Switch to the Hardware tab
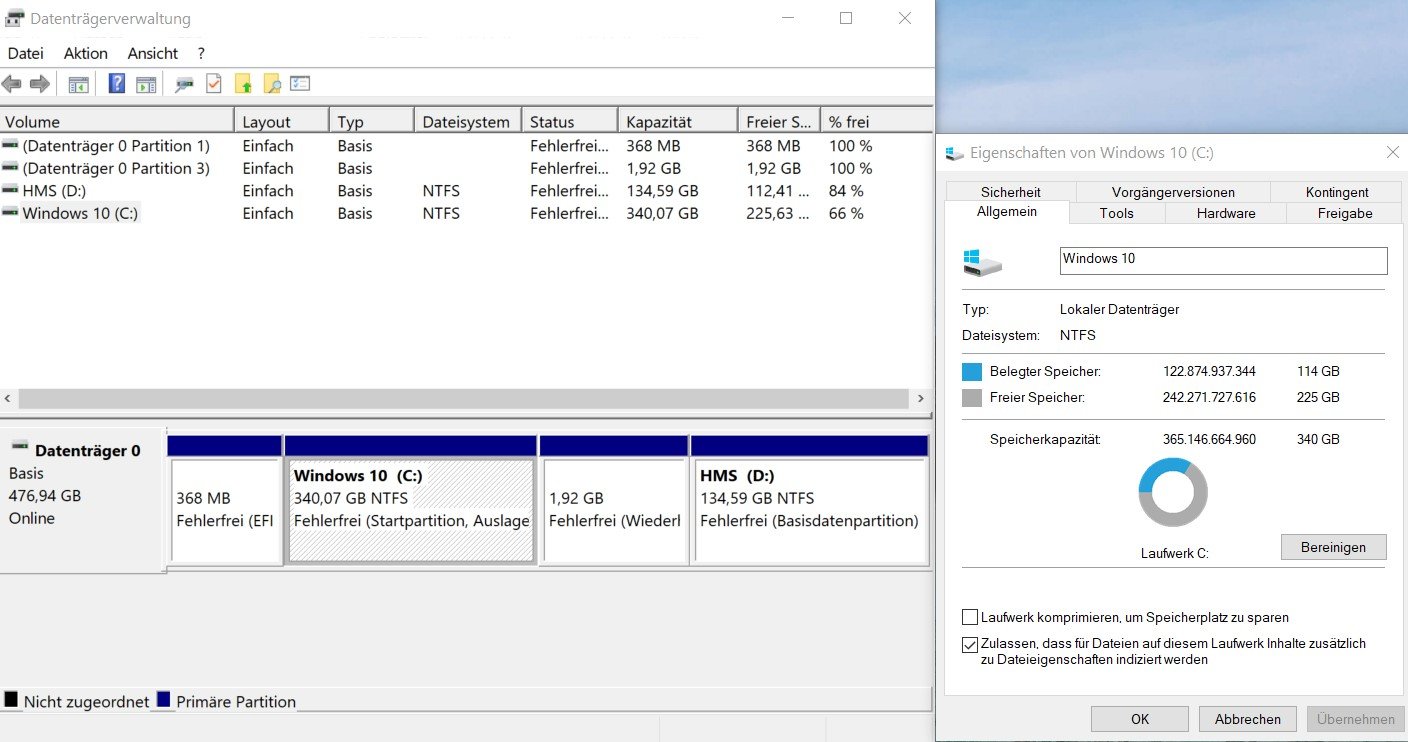 1226,213
